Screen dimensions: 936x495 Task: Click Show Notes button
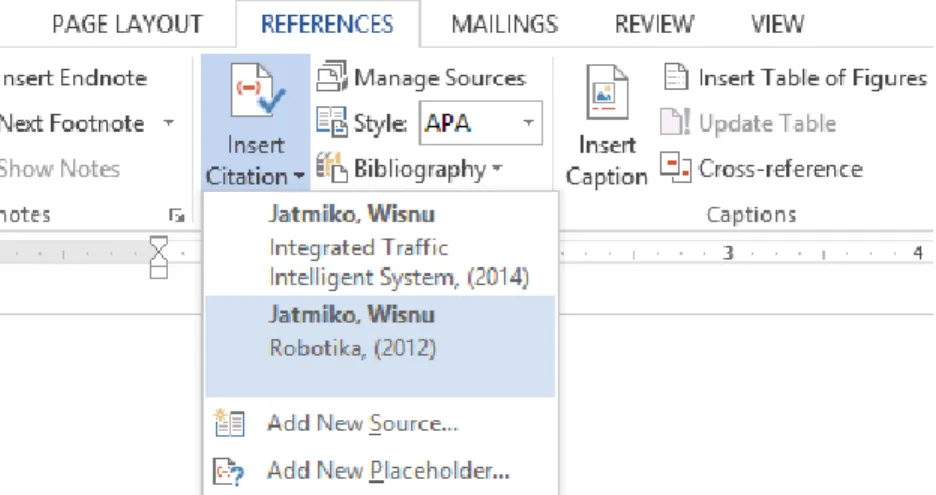click(x=60, y=169)
